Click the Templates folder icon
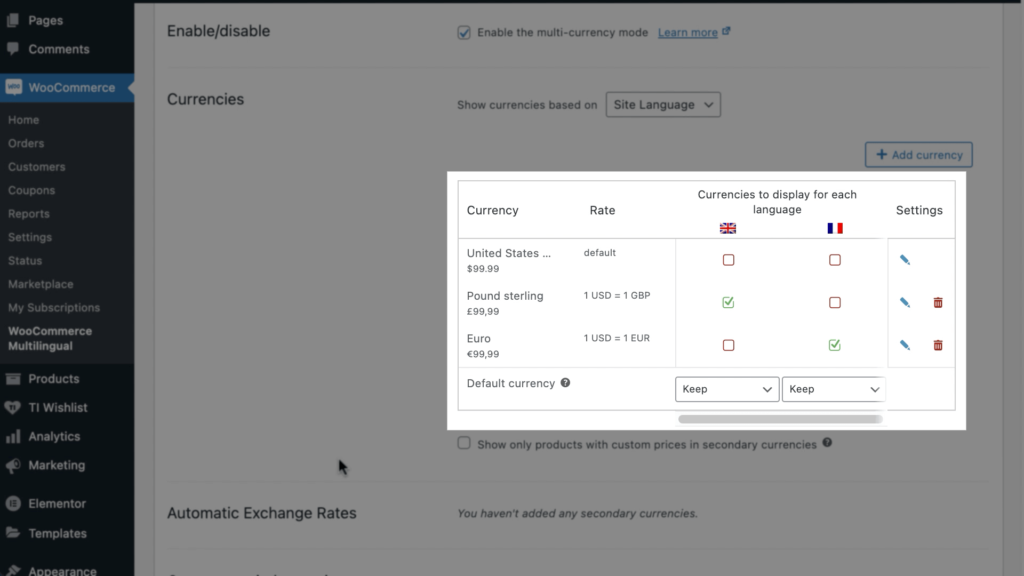The image size is (1024, 576). point(13,533)
